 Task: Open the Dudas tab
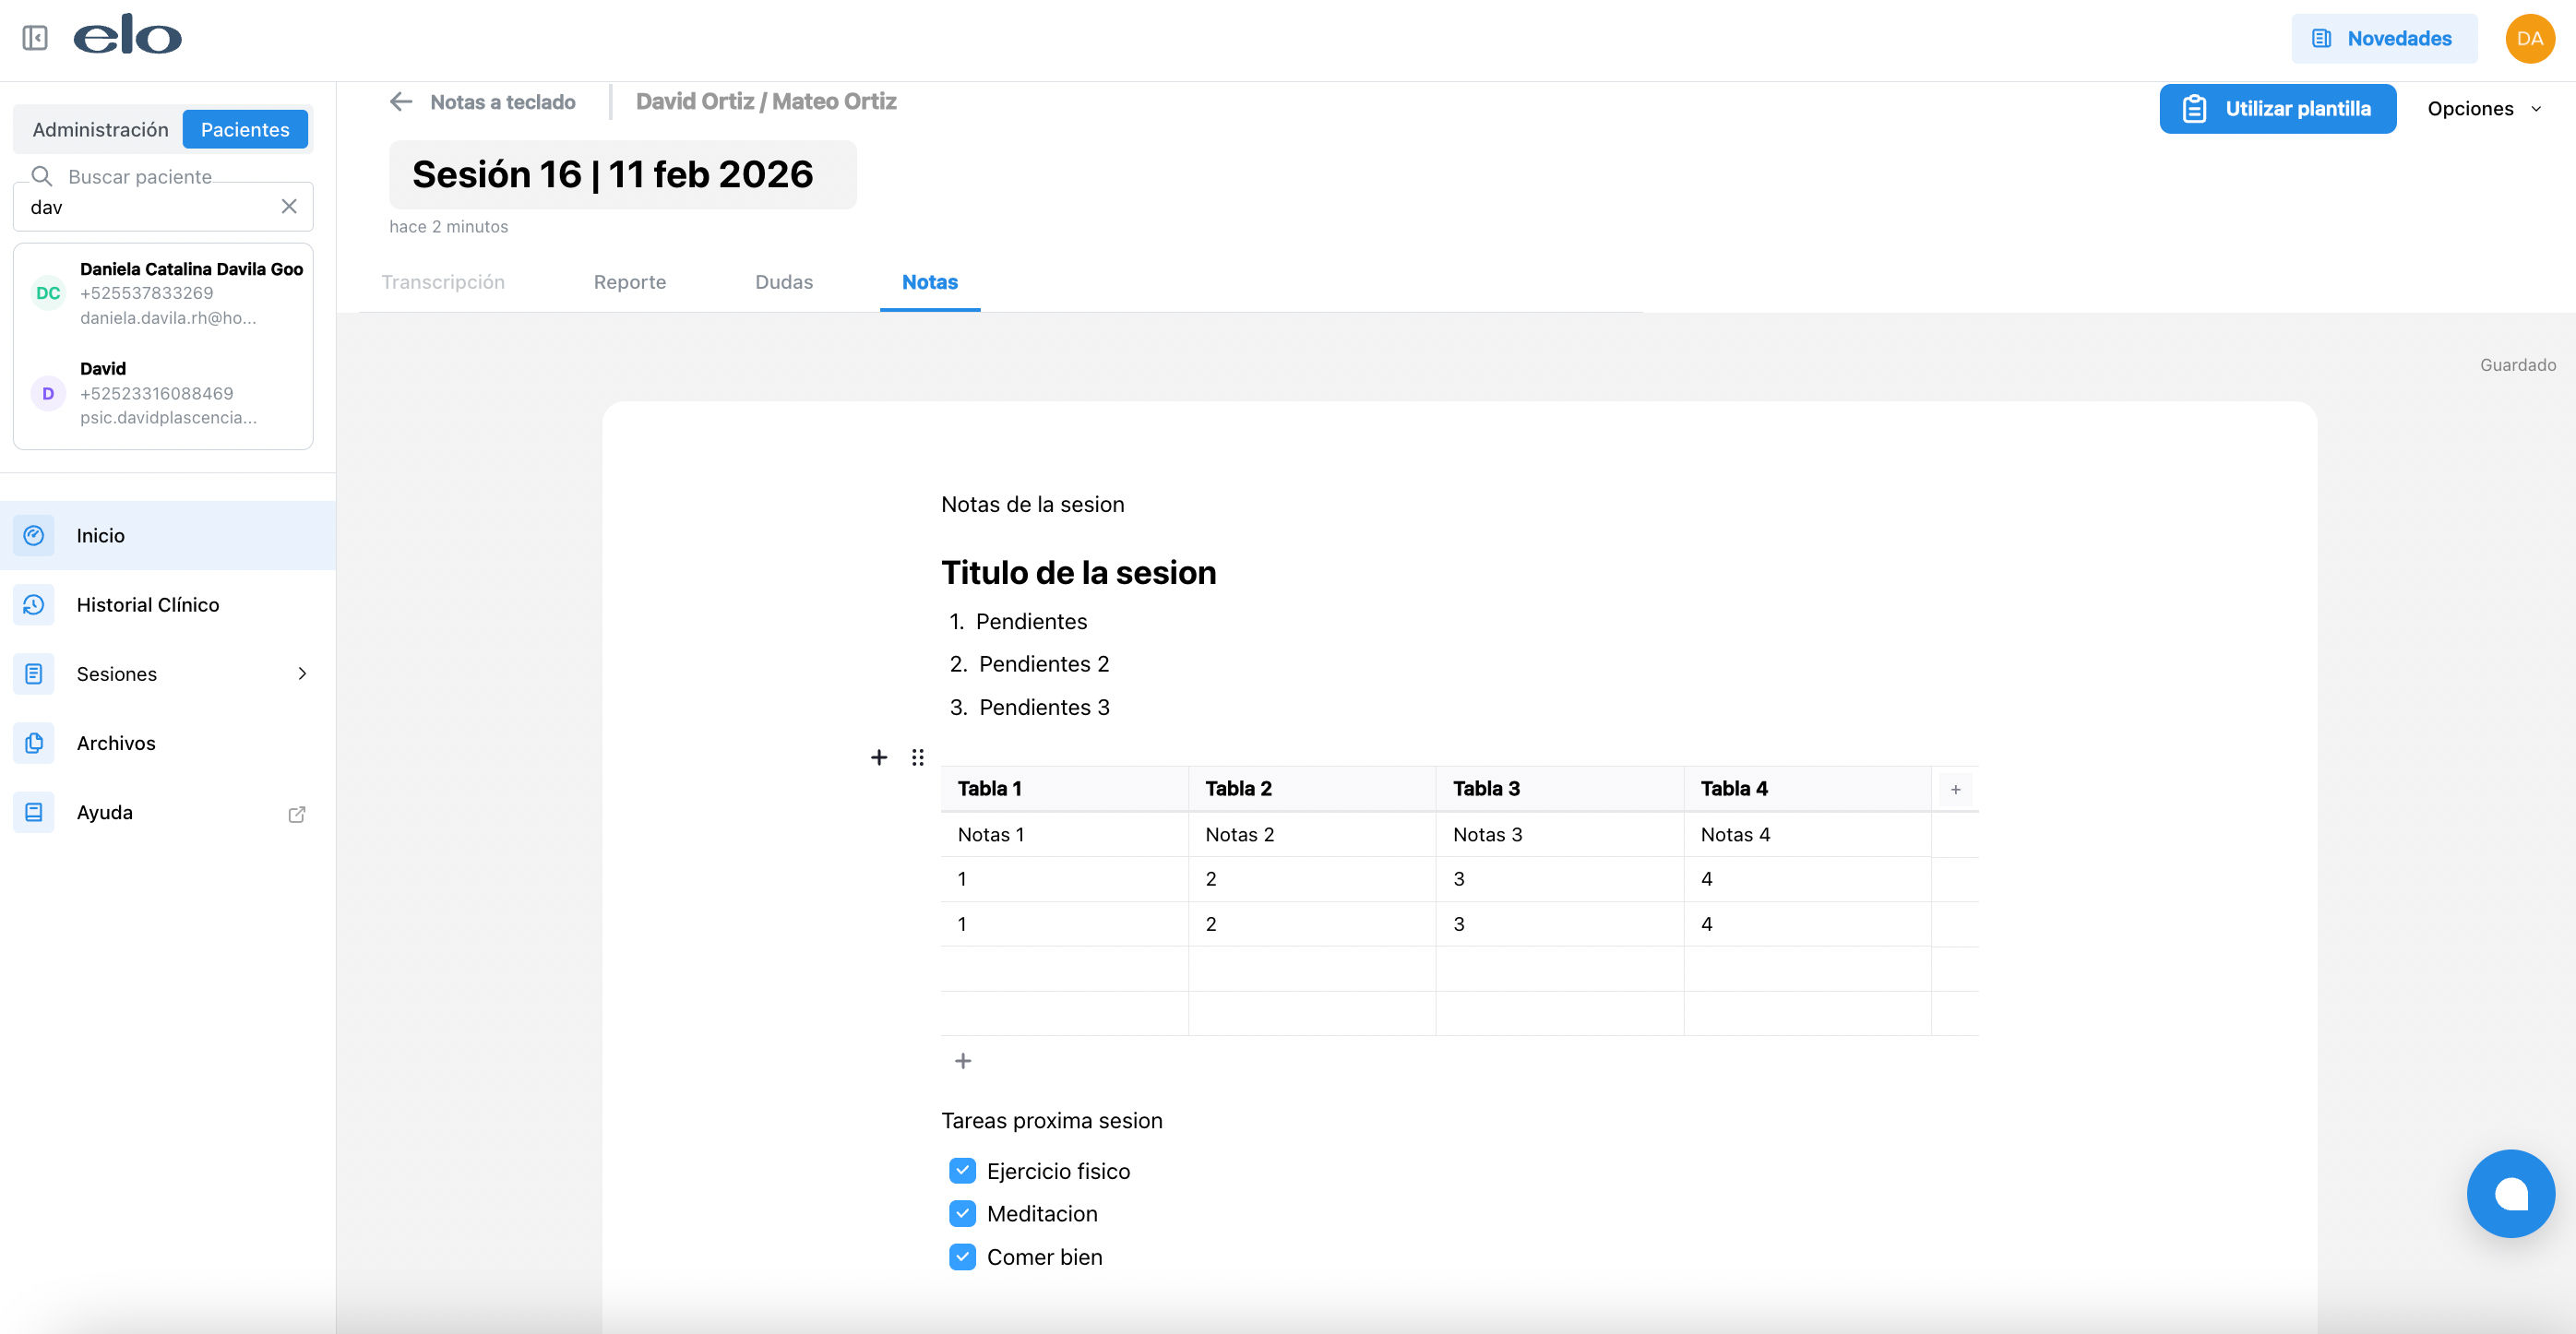783,282
